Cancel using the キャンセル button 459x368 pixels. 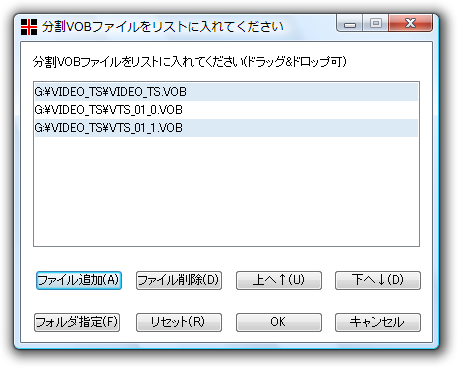tap(378, 322)
